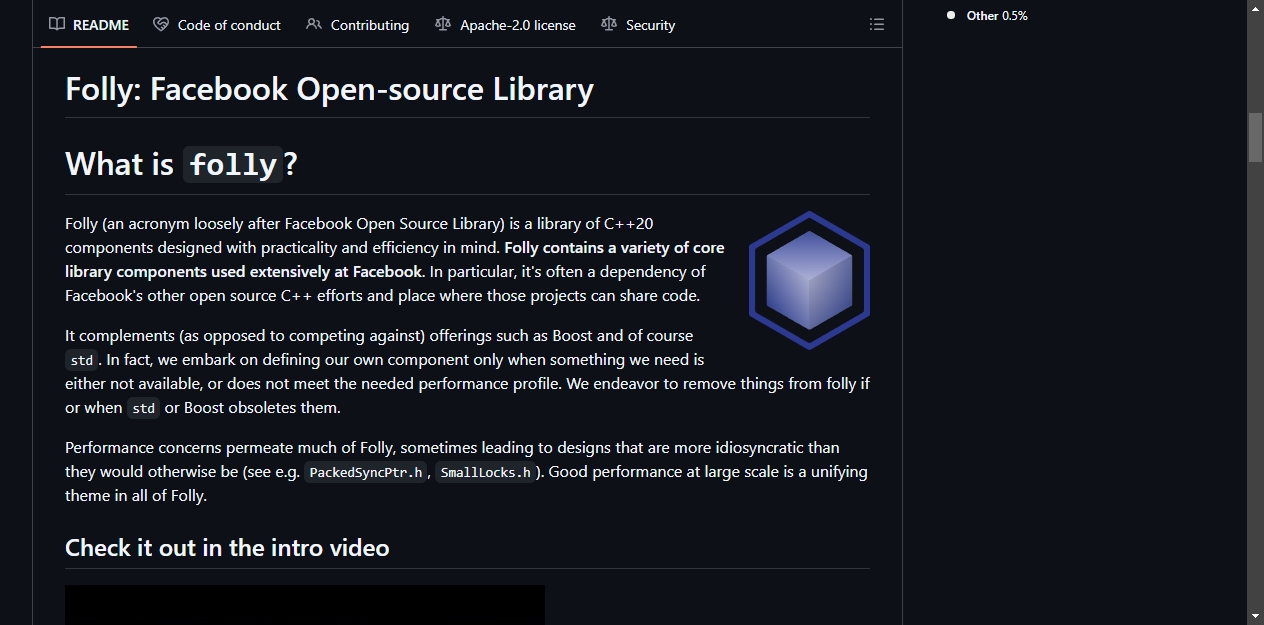The width and height of the screenshot is (1264, 625).
Task: Open the README tab
Action: (89, 25)
